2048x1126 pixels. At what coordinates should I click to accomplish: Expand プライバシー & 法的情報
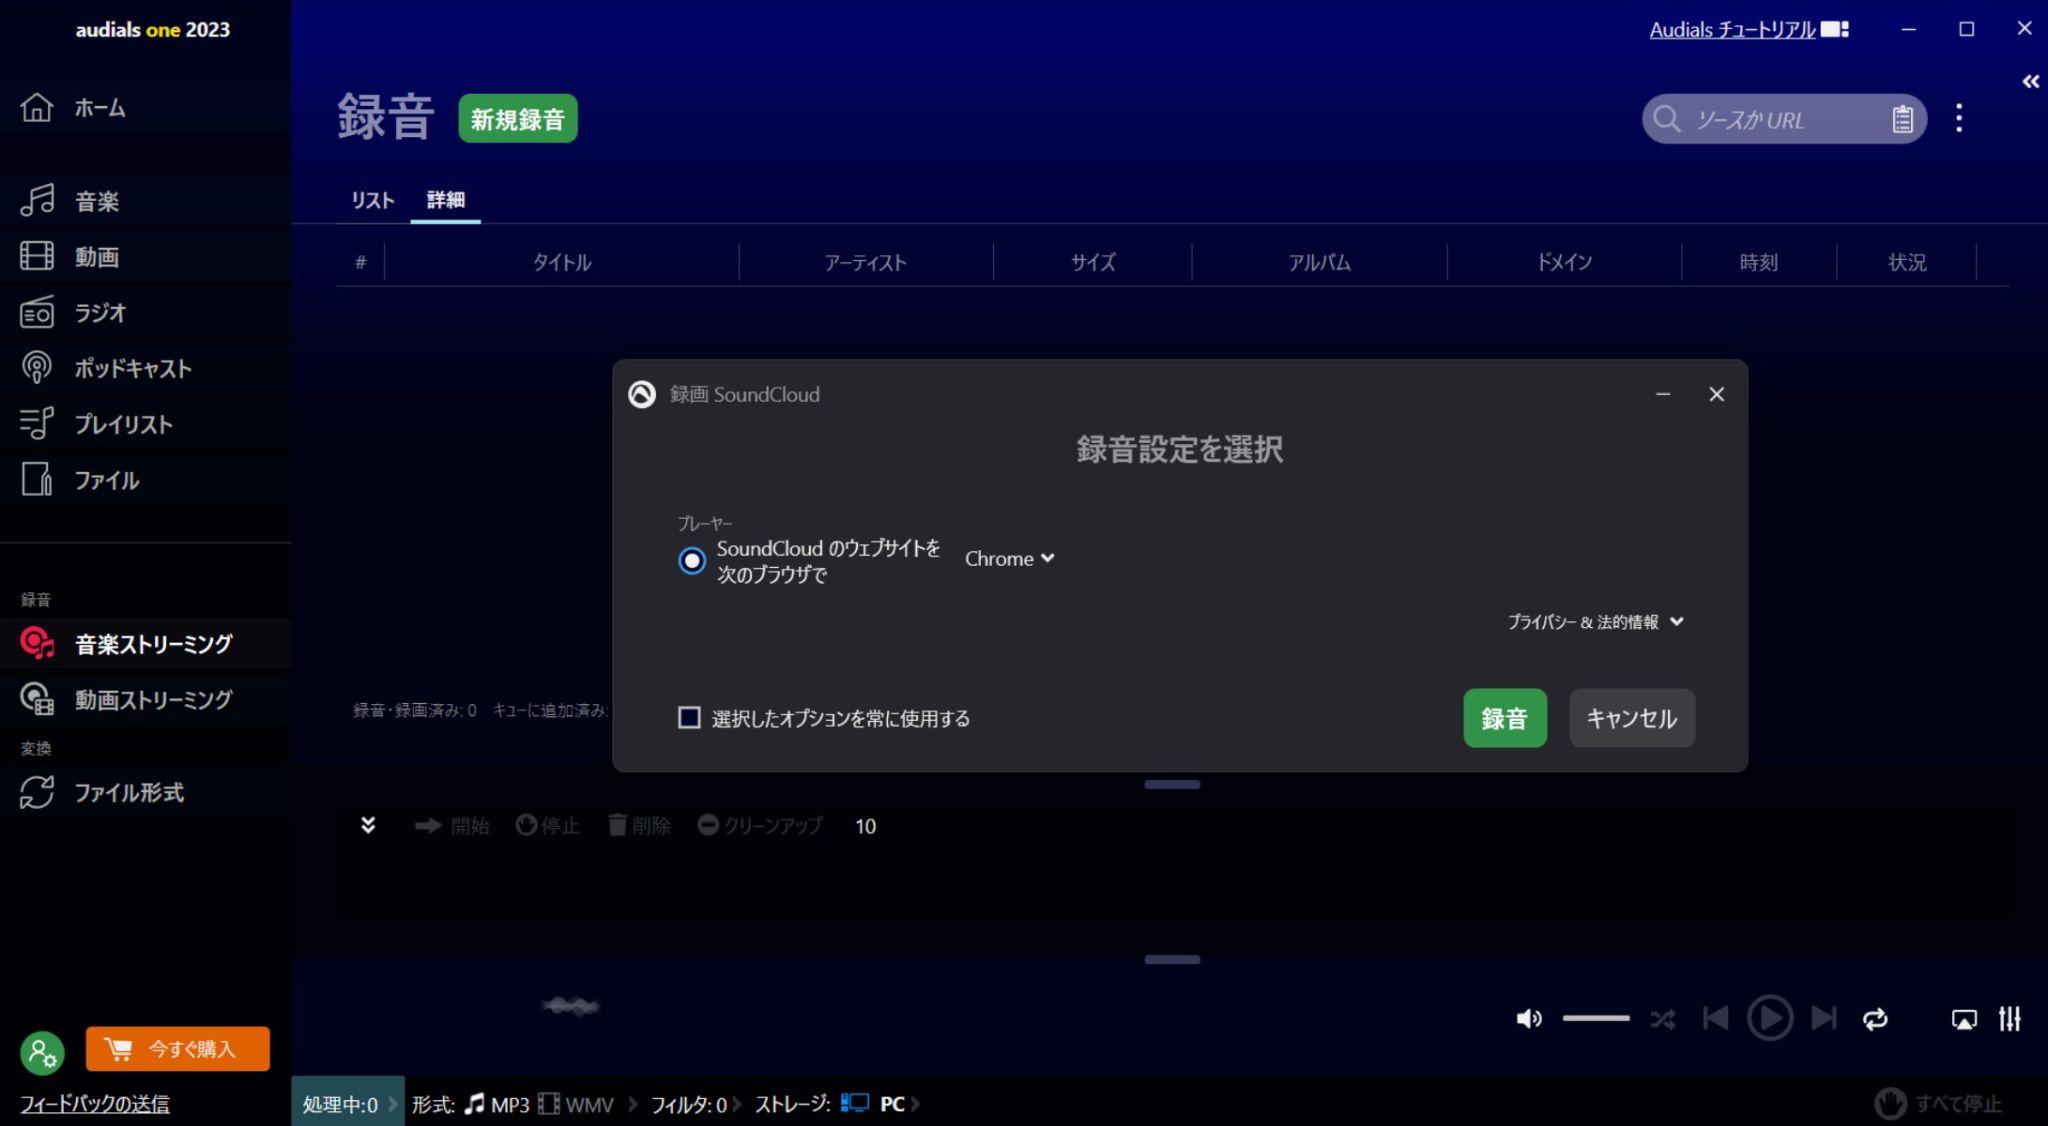1596,622
